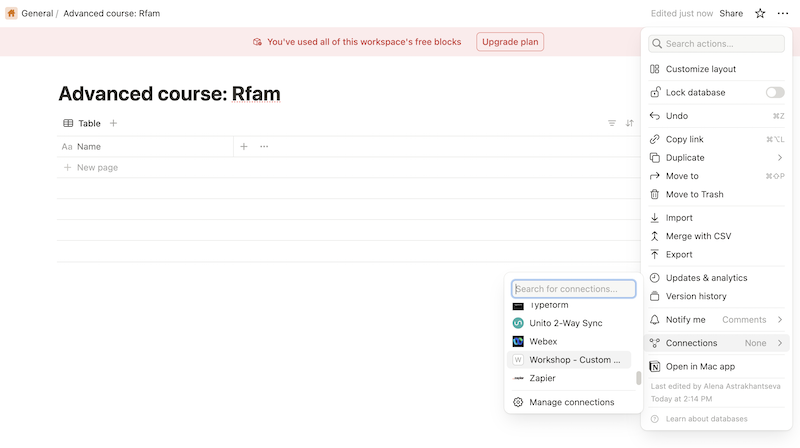Toggle the Lock database switch
The height and width of the screenshot is (448, 800).
774,92
